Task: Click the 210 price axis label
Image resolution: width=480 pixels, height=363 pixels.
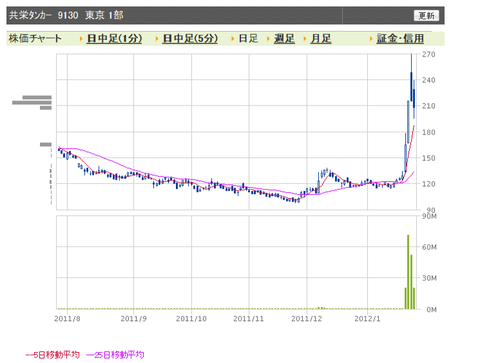Action: coord(429,106)
